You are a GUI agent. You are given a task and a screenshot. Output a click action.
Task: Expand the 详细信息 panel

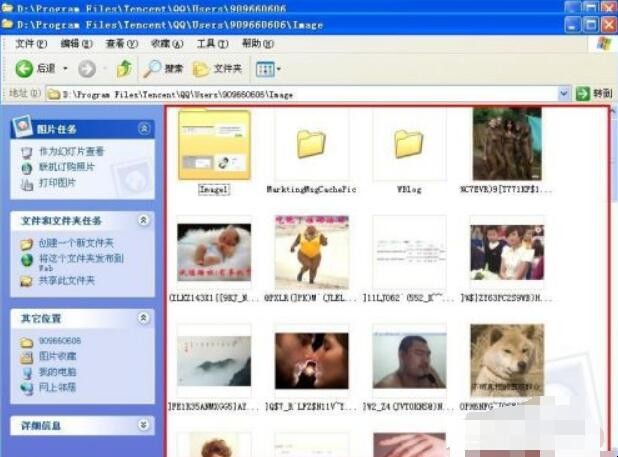143,425
